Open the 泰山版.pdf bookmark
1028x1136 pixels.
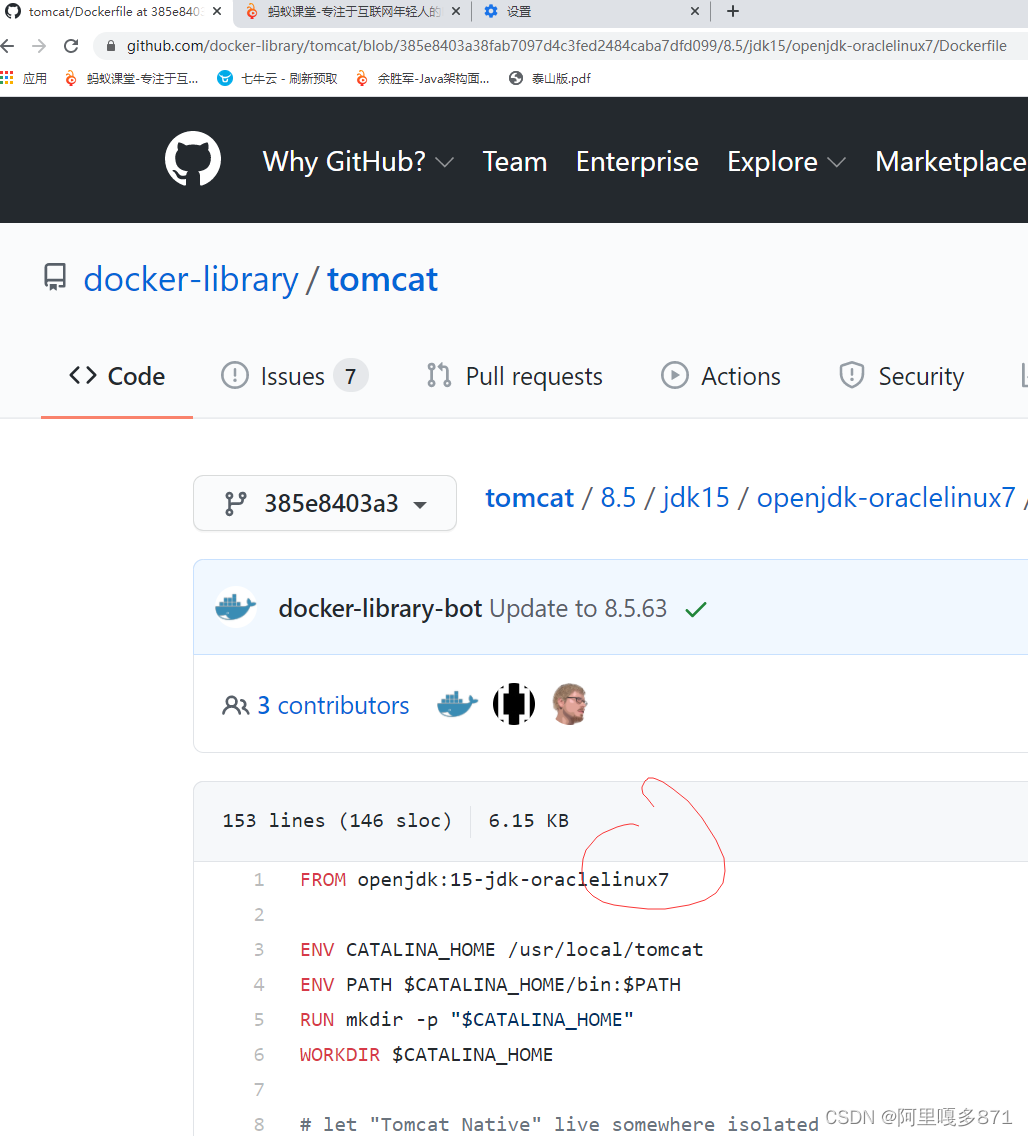point(551,78)
